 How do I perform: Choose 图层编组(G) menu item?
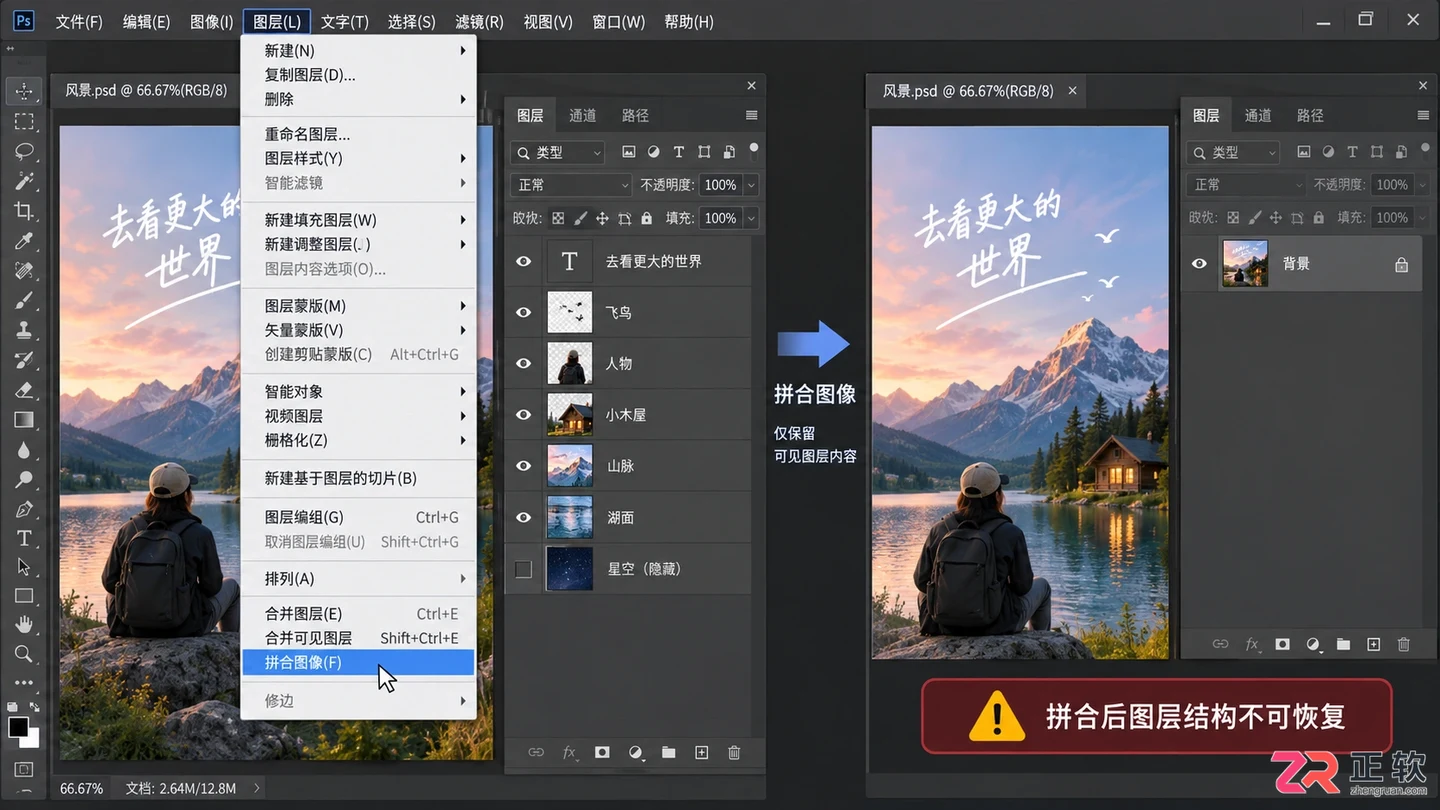pos(358,517)
